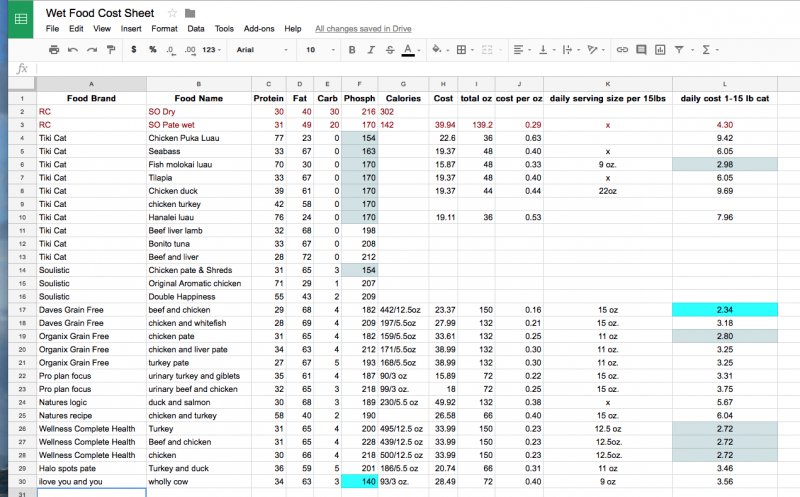Click the Wet Food Cost Sheet title
800x497 pixels.
pos(102,13)
